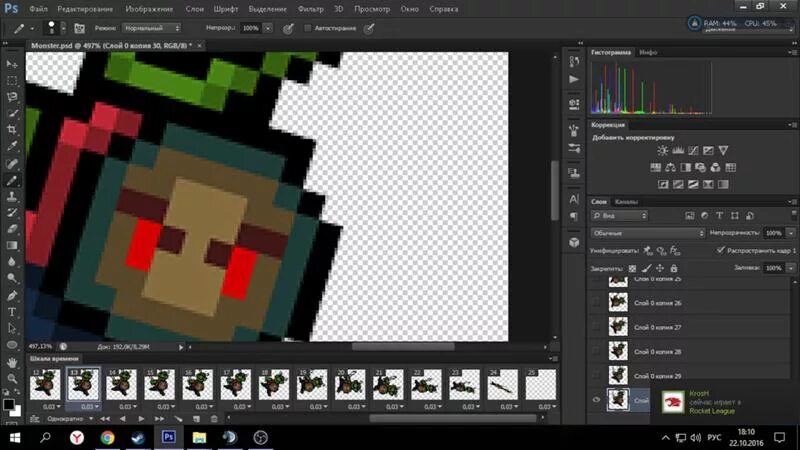This screenshot has height=450, width=800.
Task: Open the layer blend mode dropdown 'Обычные'
Action: [x=648, y=233]
